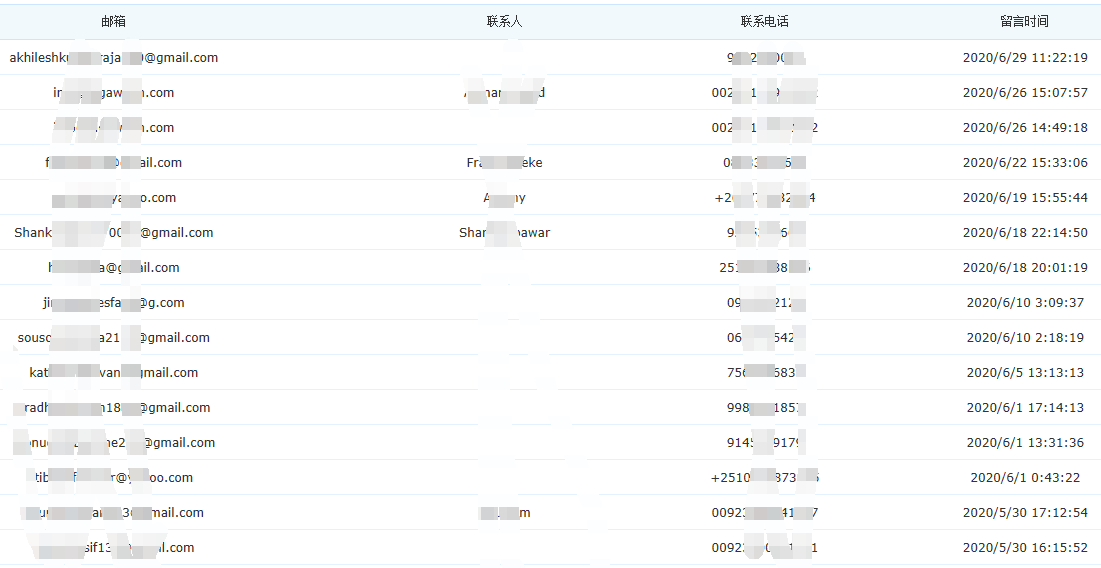This screenshot has height=568, width=1101.
Task: Select the phone number in the 2020/5/30 17:12:54 row
Action: point(764,513)
